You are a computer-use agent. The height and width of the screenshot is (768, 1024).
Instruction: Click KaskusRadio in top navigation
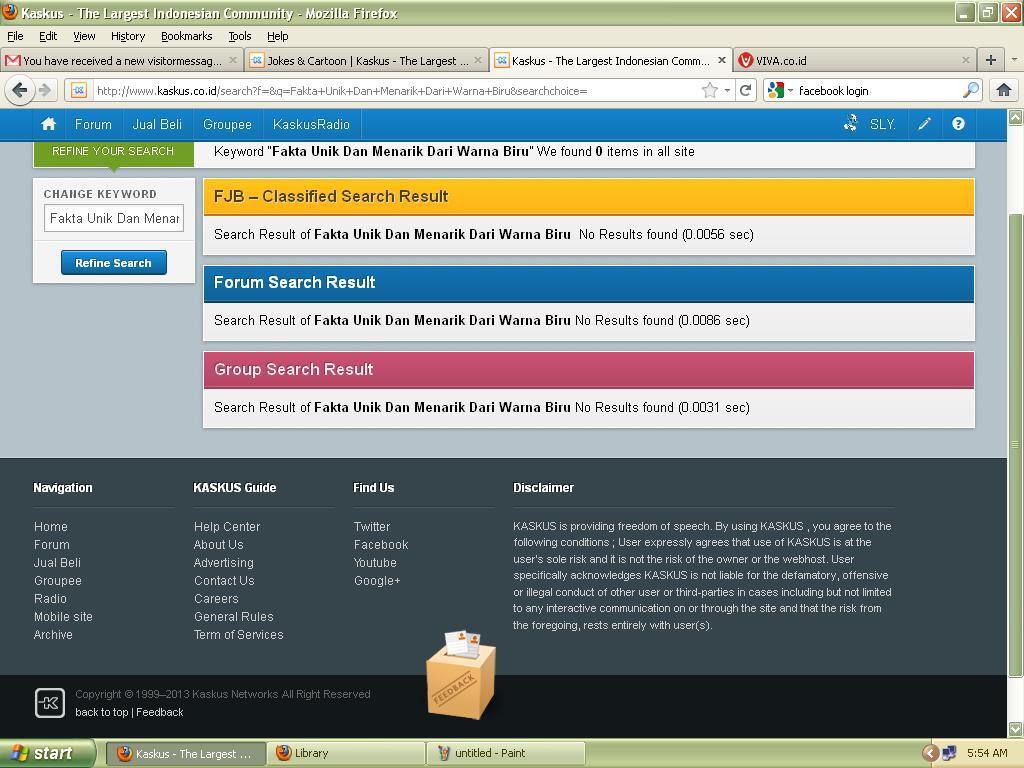(x=312, y=124)
